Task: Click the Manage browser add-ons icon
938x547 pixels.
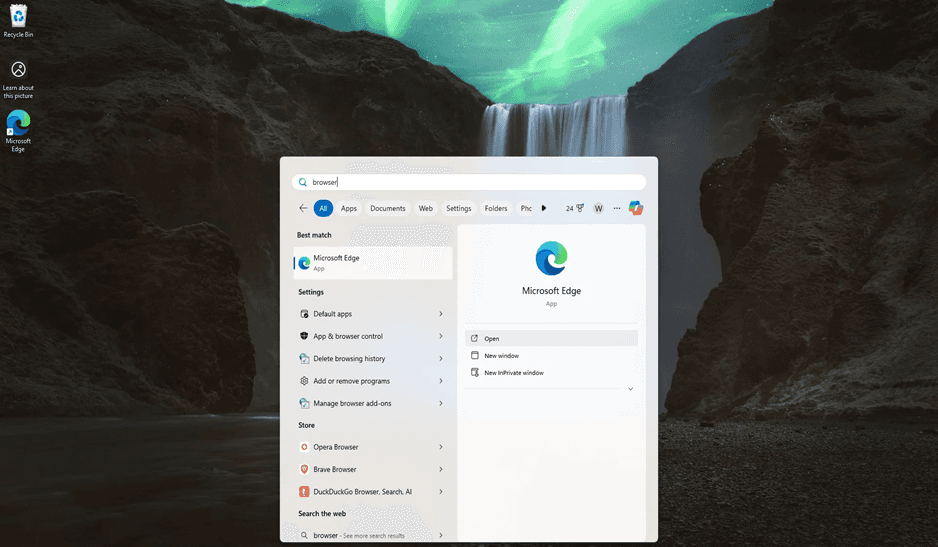Action: [304, 403]
